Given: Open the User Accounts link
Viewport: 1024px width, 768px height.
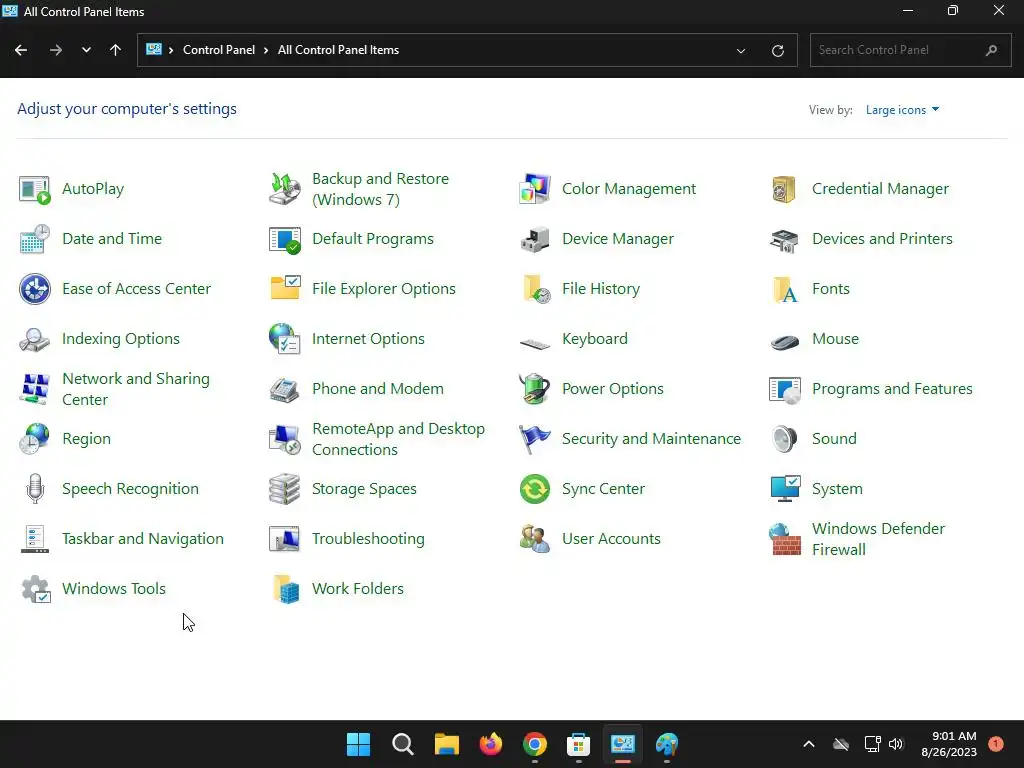Looking at the screenshot, I should click(611, 539).
